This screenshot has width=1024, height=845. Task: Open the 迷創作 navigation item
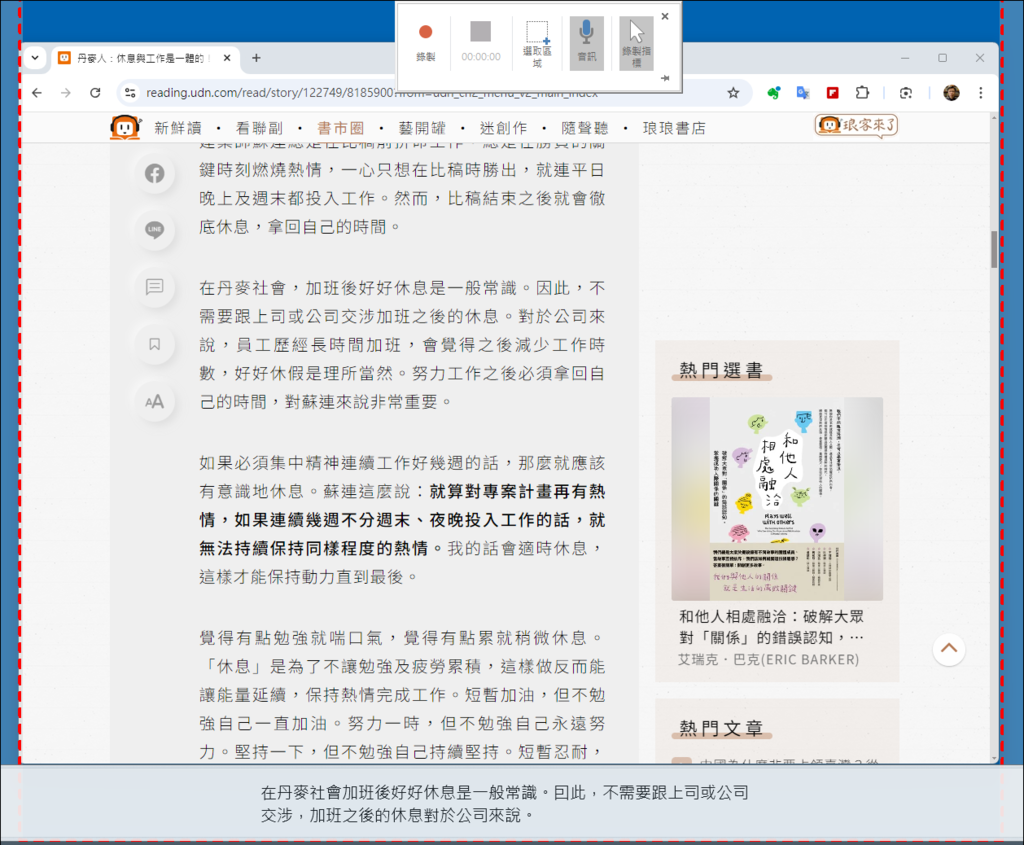click(x=504, y=128)
